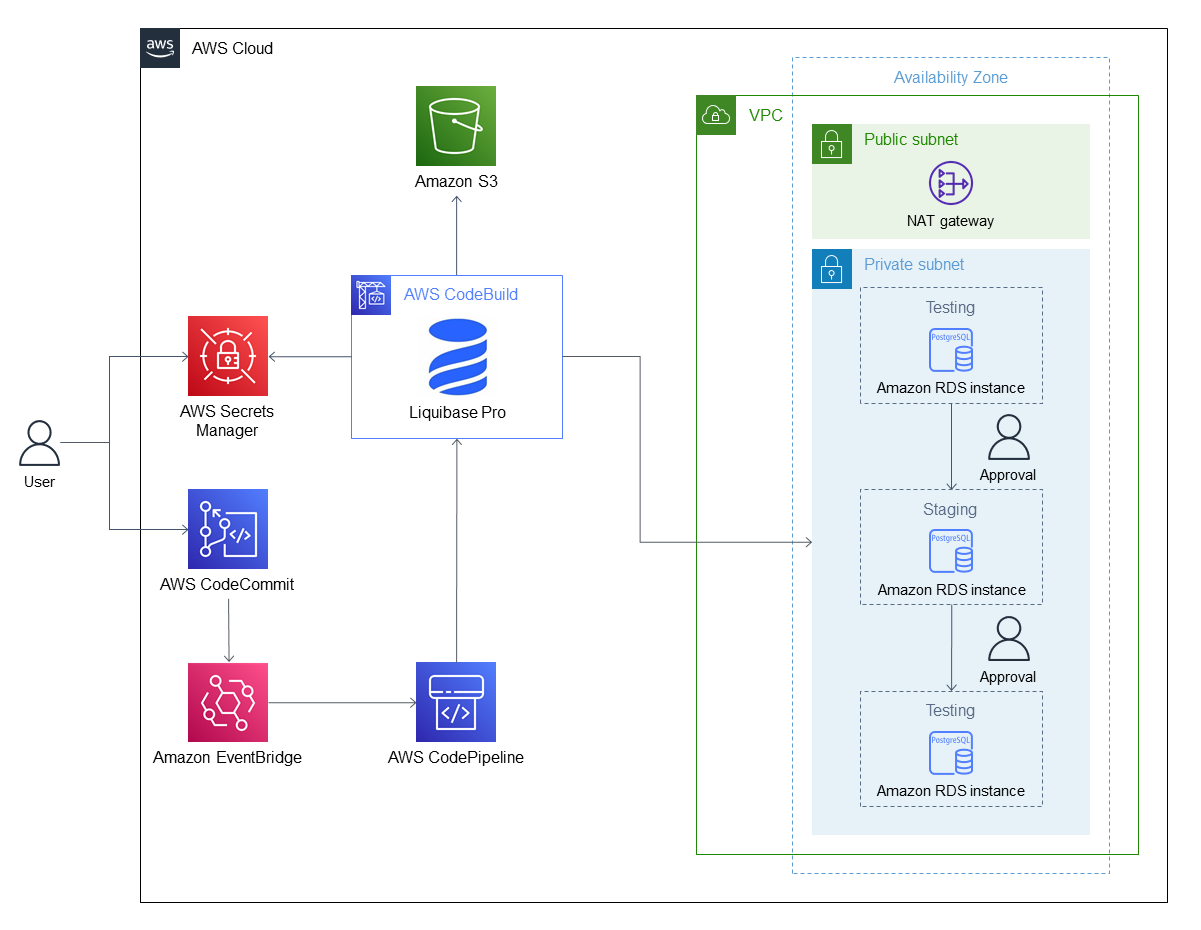The image size is (1201, 930).
Task: Select the Availability Zone label
Action: pos(951,77)
